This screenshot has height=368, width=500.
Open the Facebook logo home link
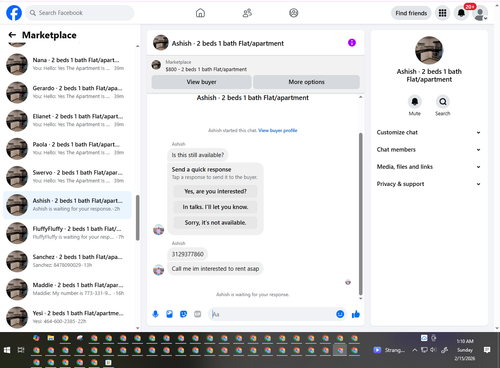(14, 13)
